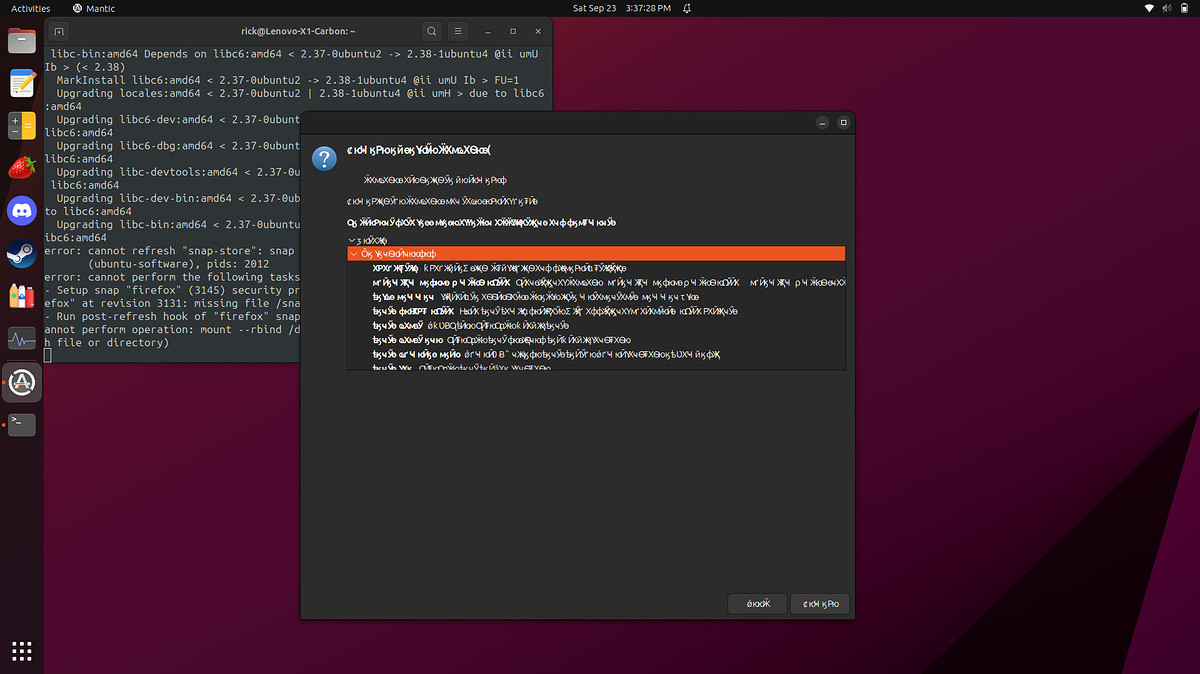Launch Steam from the dock
Viewport: 1200px width, 674px height.
tap(22, 254)
